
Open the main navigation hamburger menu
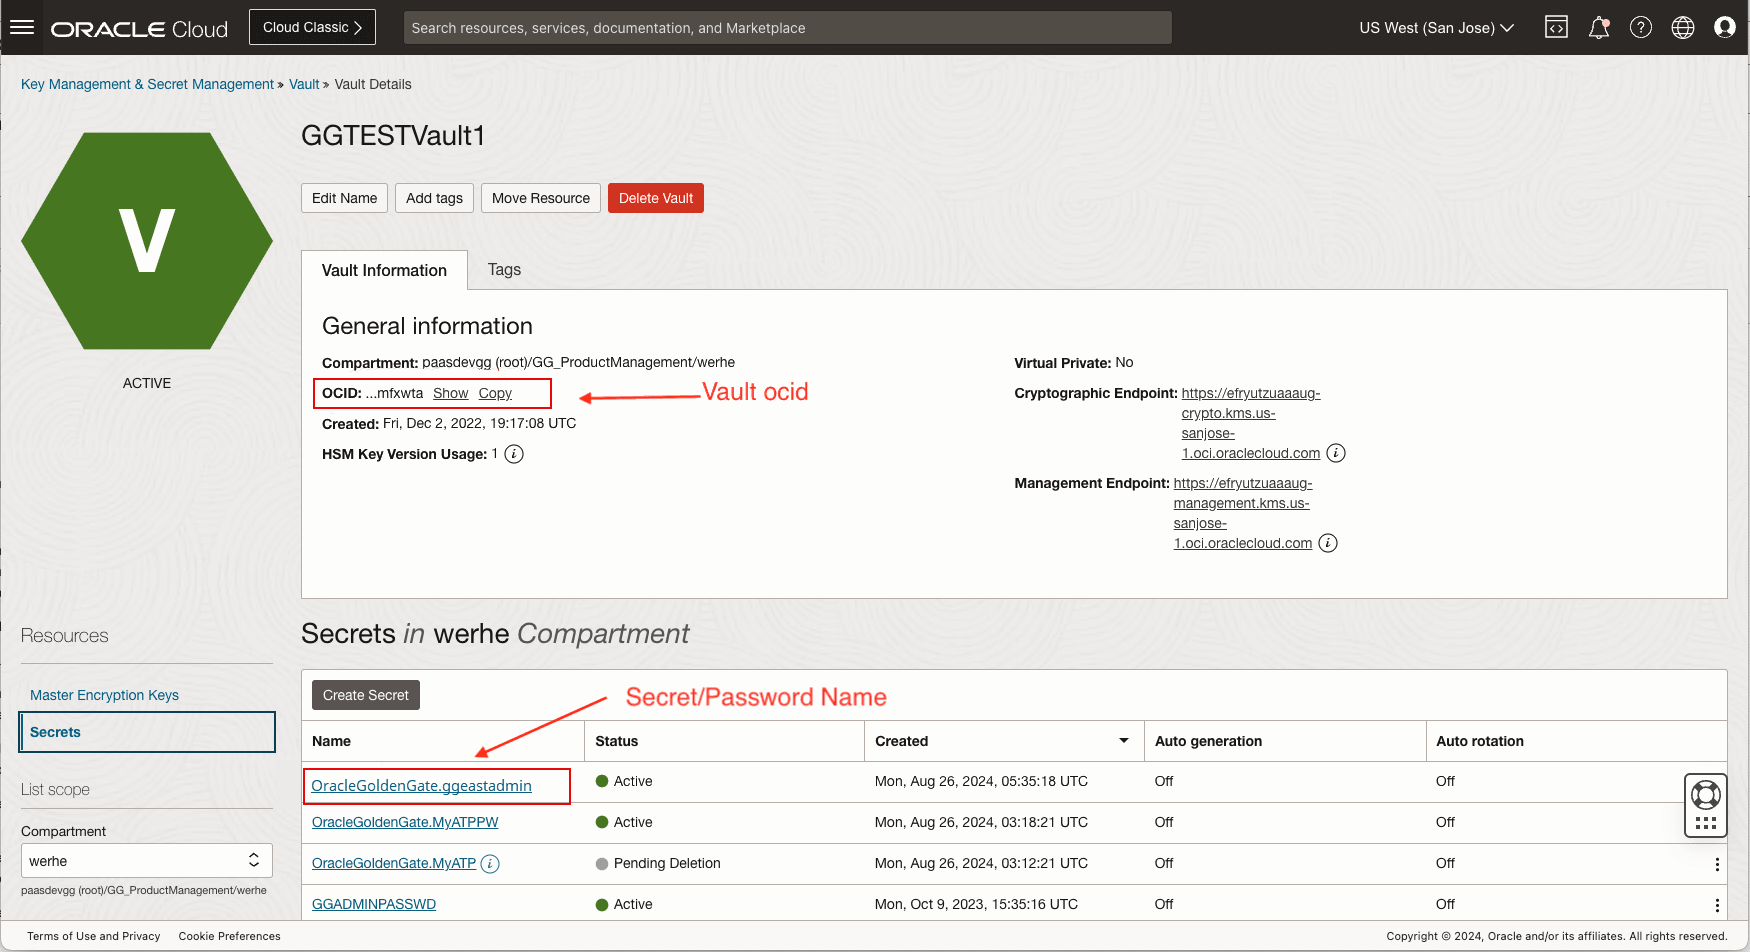[22, 27]
